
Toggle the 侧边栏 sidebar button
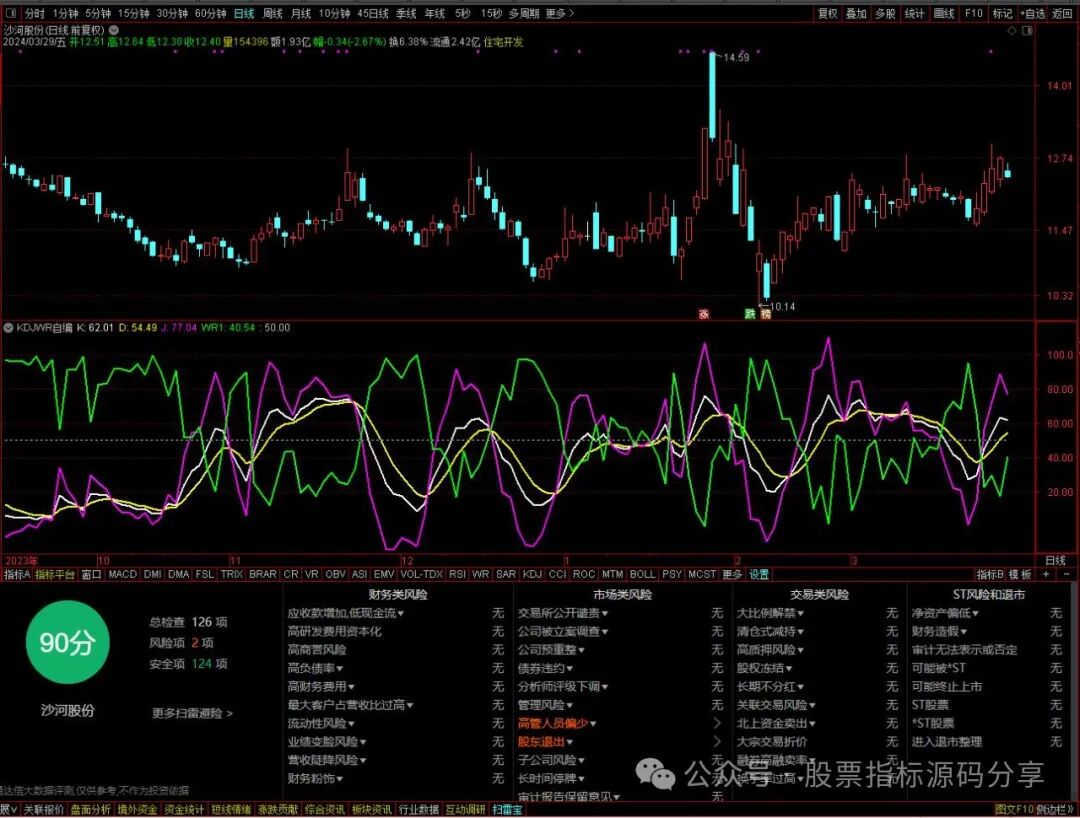pos(1053,810)
